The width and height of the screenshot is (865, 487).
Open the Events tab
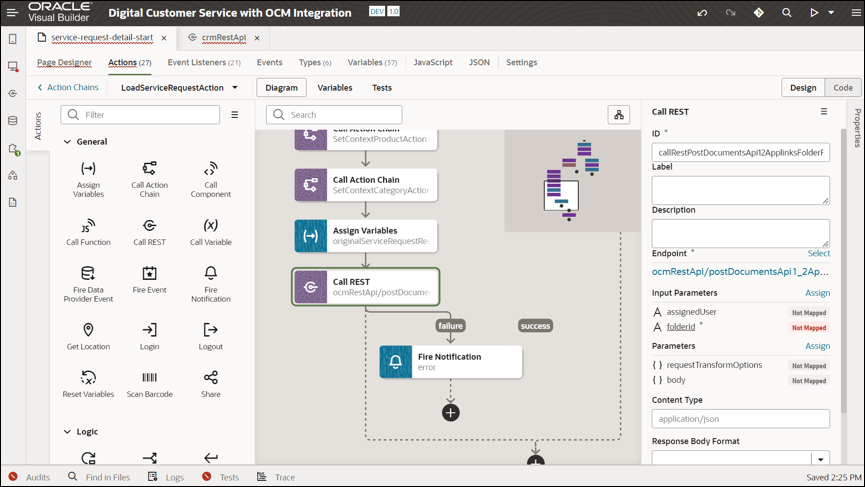click(269, 62)
